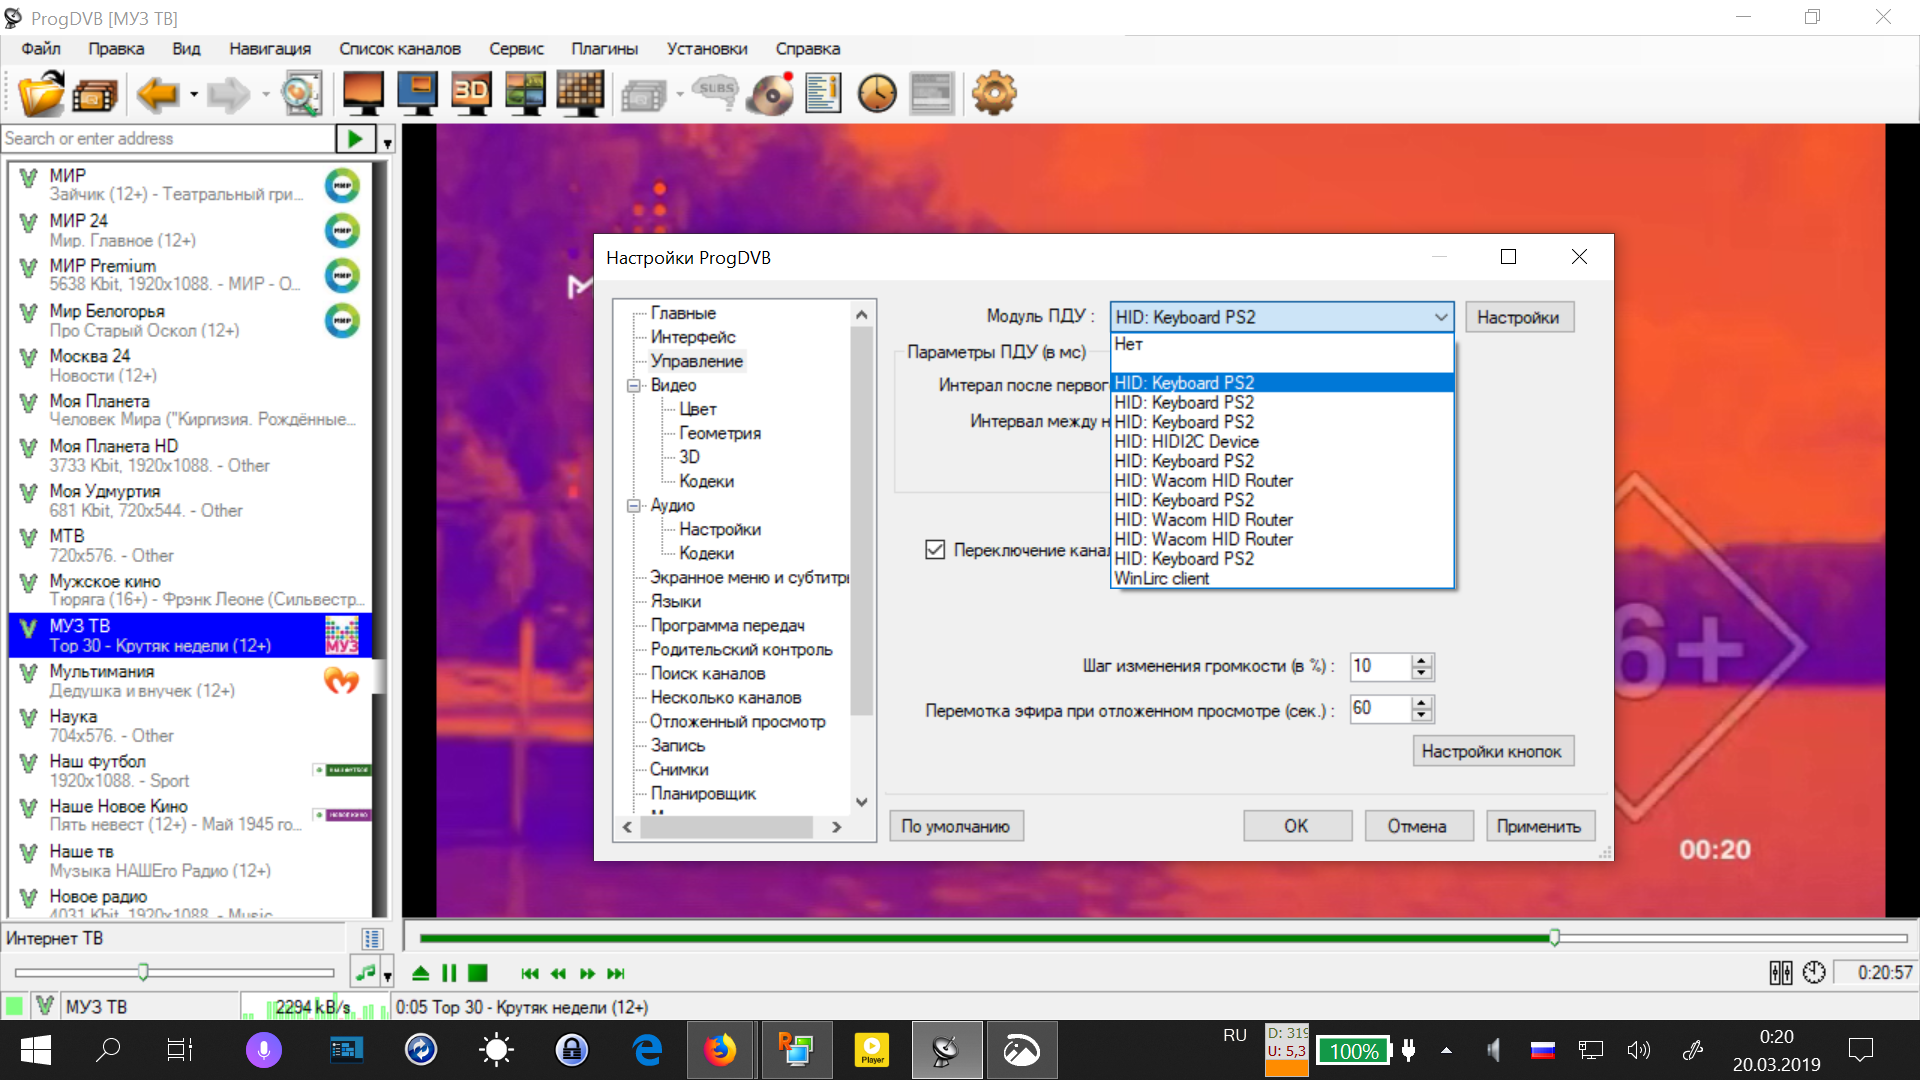Click the RU language indicator
The image size is (1920, 1080).
pyautogui.click(x=1235, y=1036)
